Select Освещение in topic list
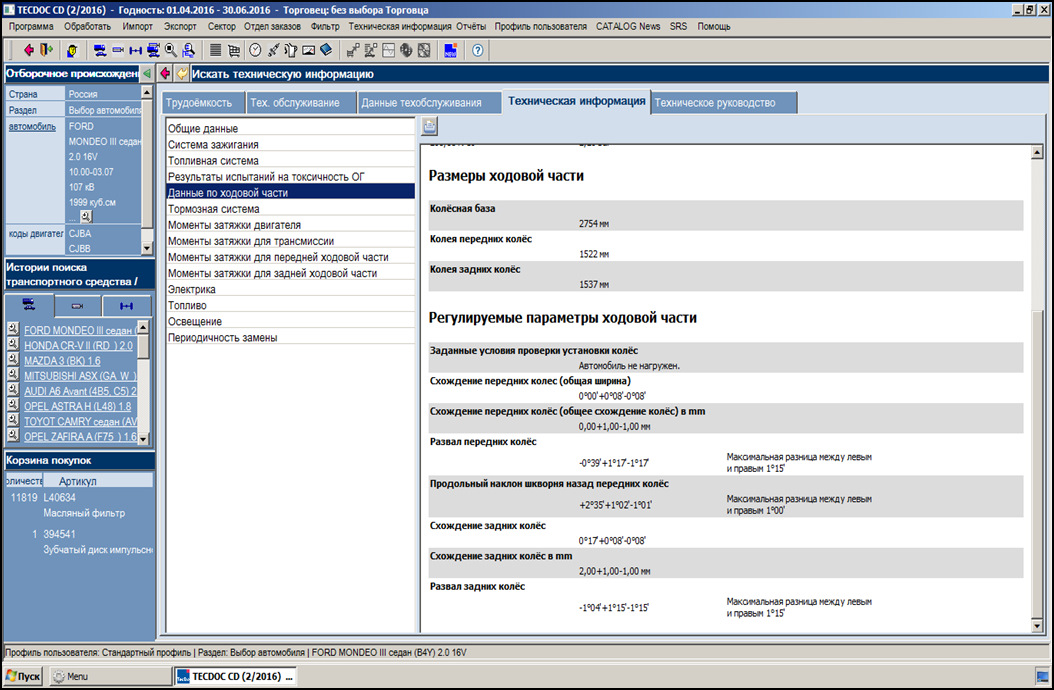This screenshot has width=1054, height=690. (290, 321)
